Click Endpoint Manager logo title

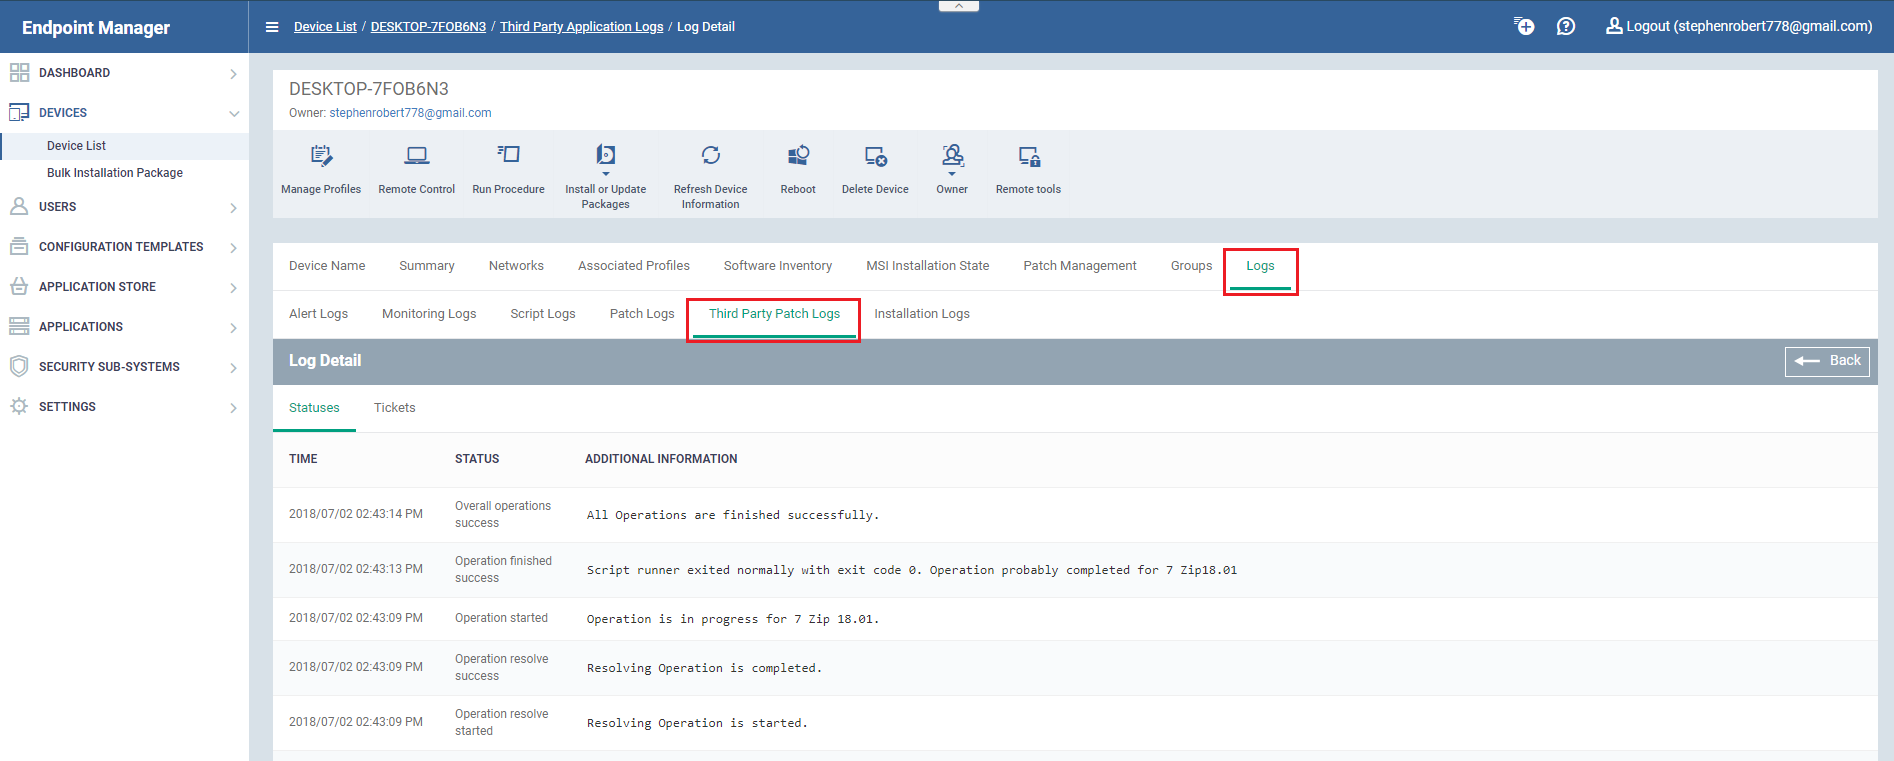coord(96,28)
